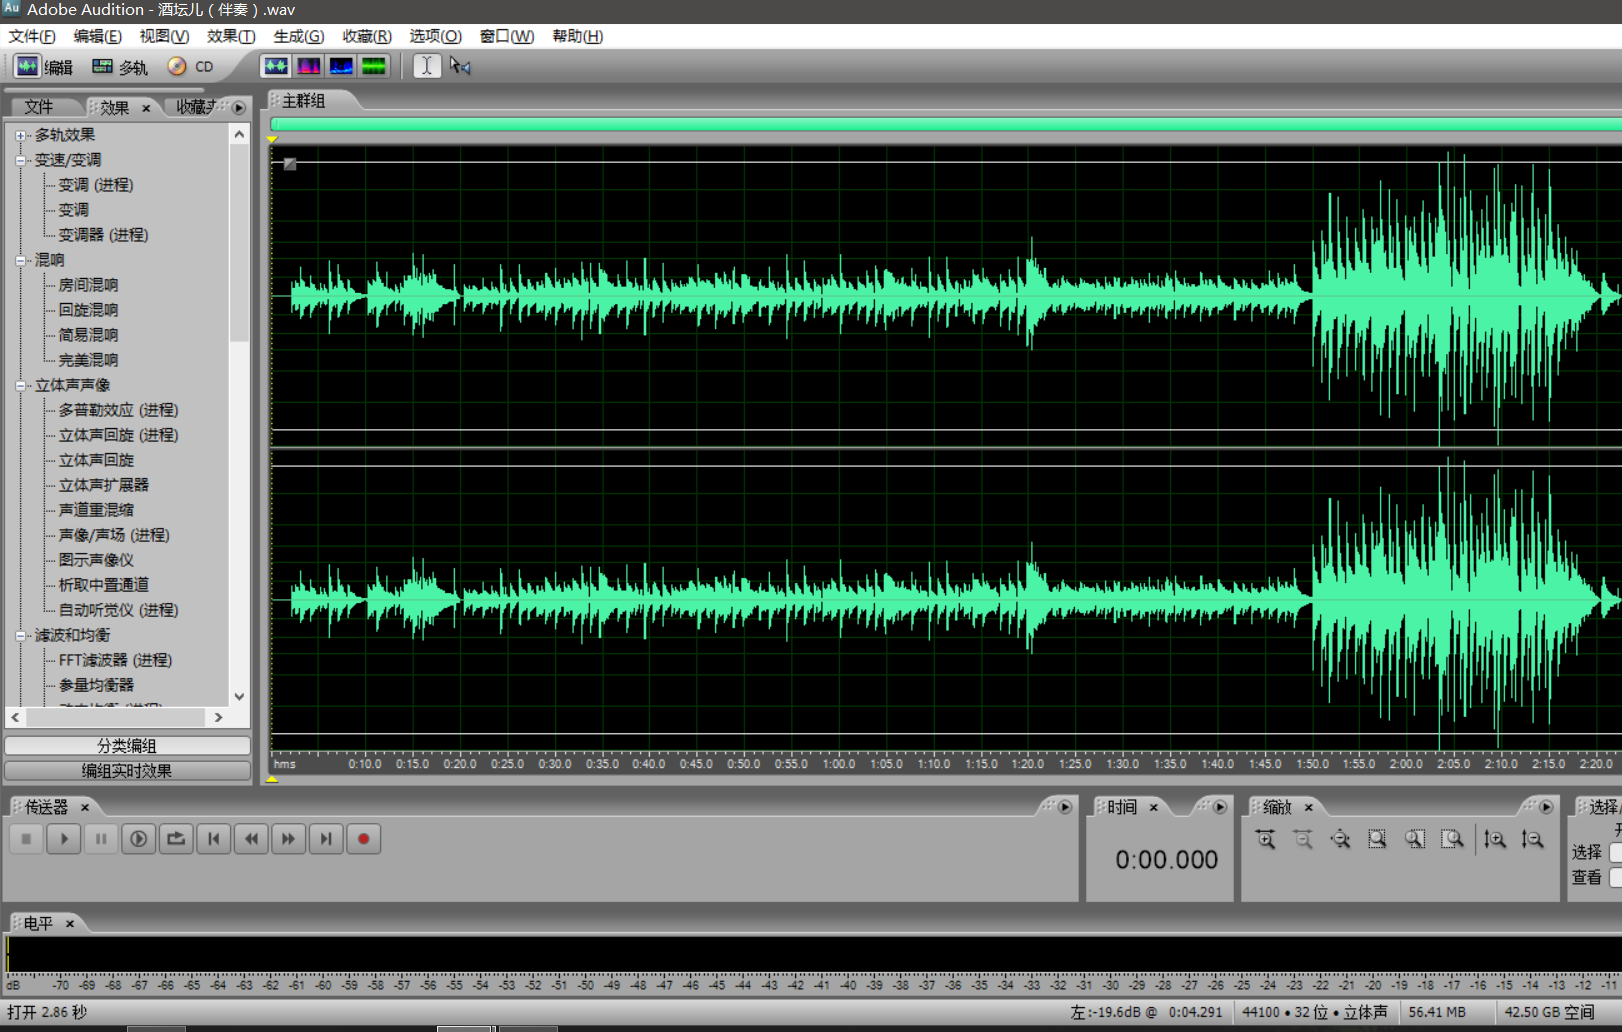Switch to Edit view (编辑)
This screenshot has width=1622, height=1032.
pos(44,67)
